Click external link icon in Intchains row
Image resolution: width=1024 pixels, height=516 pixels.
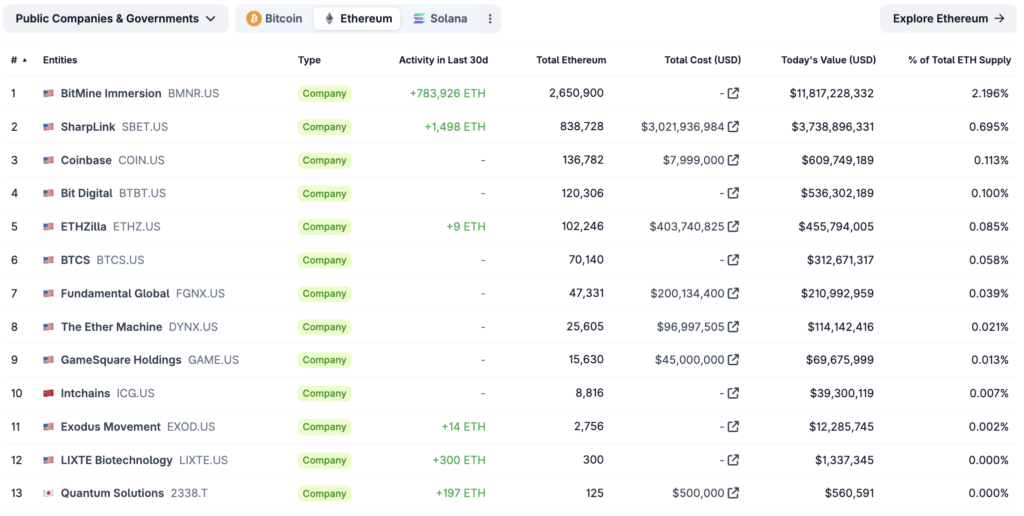pyautogui.click(x=733, y=393)
